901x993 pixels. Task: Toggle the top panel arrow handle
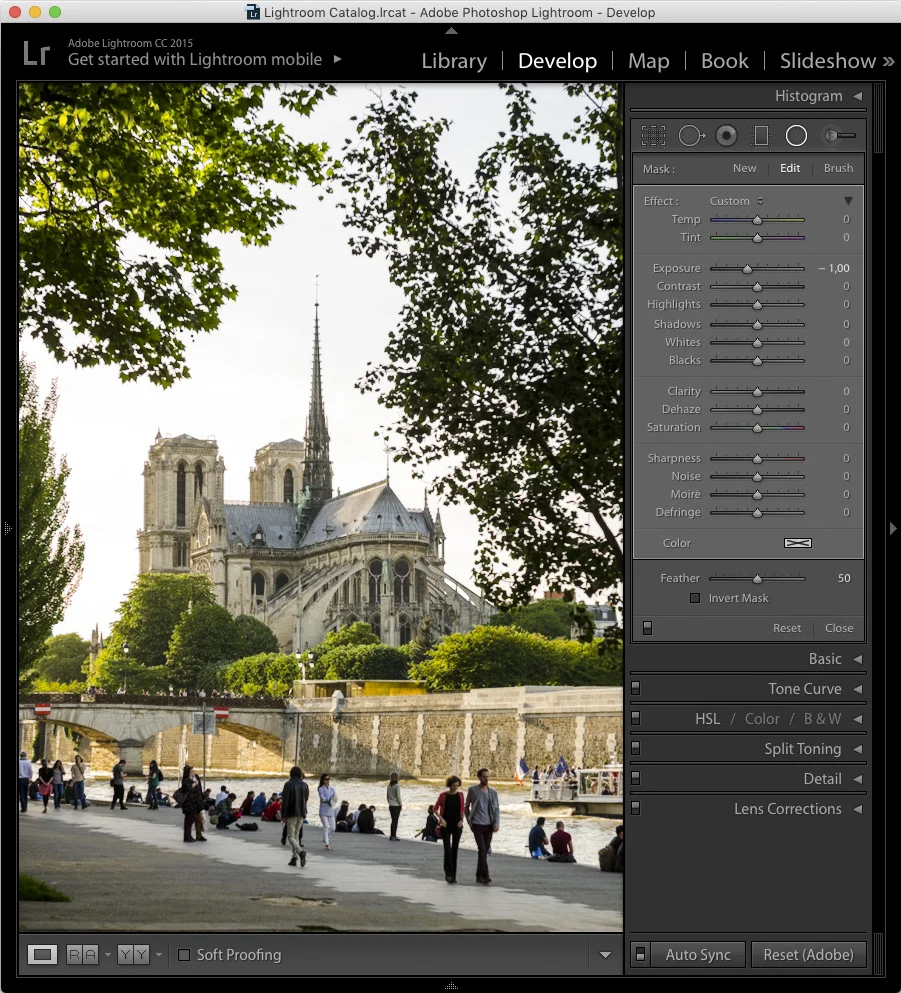tap(451, 30)
